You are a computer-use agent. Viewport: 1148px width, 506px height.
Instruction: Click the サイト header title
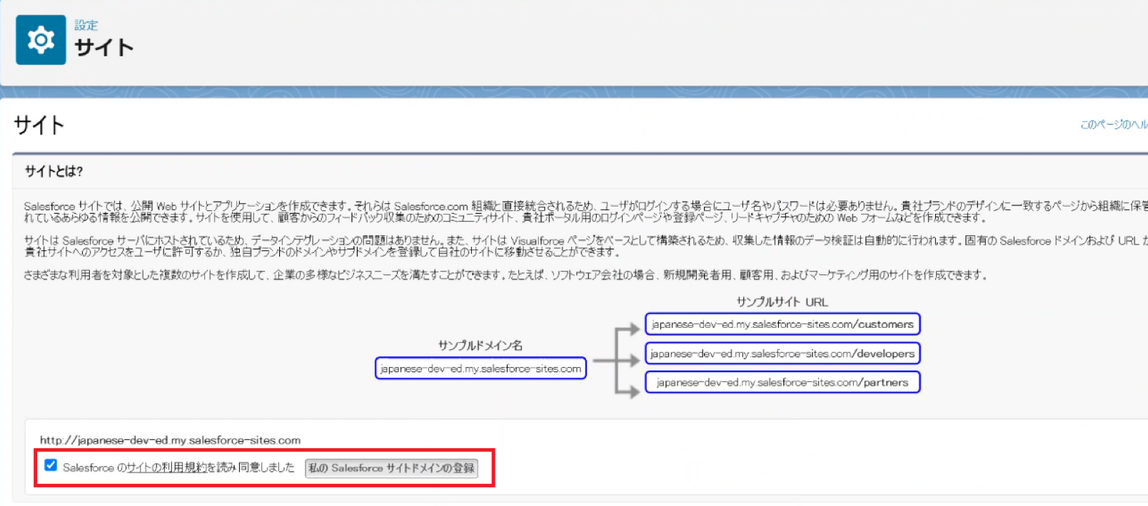(105, 47)
